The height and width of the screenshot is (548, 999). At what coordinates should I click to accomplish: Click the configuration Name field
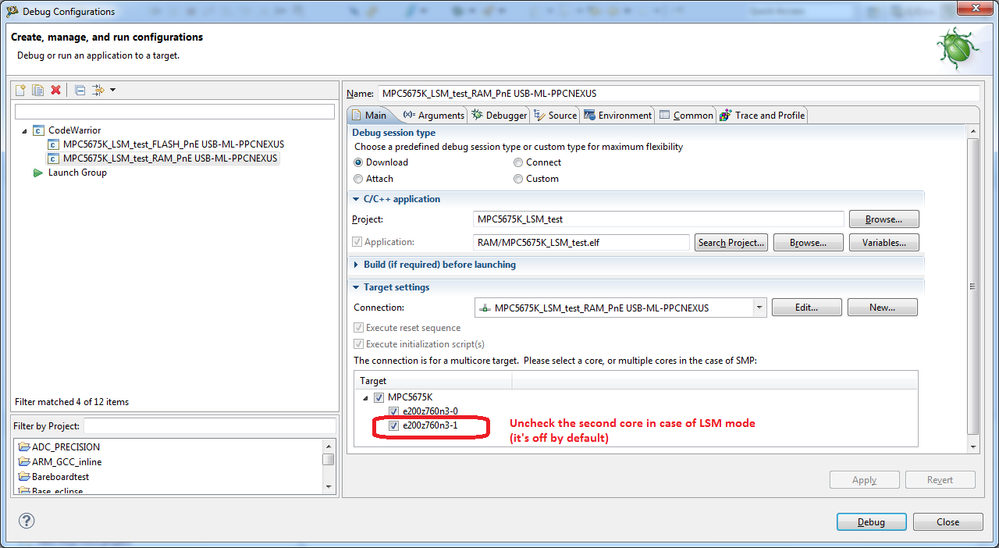679,94
